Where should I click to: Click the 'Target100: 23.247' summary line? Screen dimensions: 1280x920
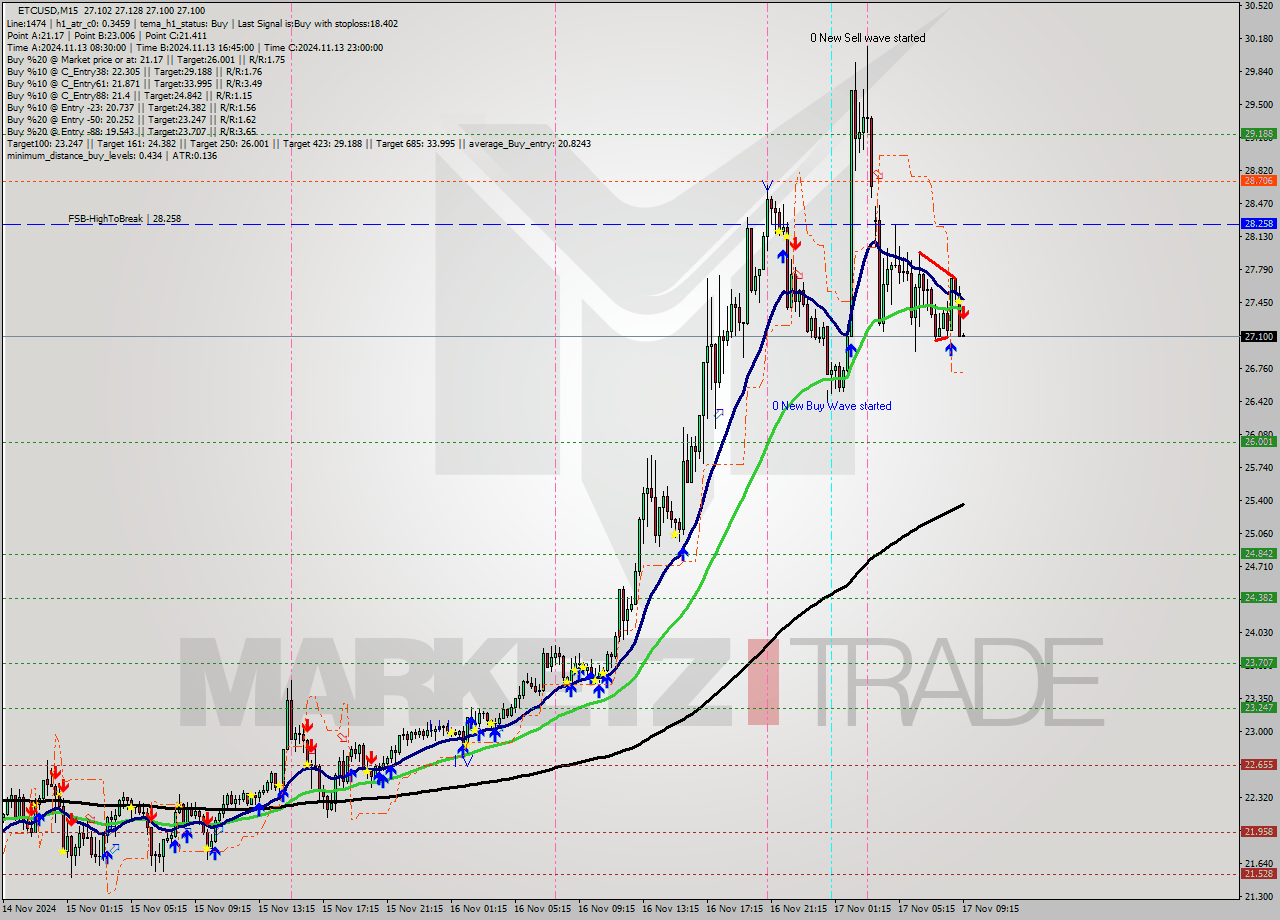click(299, 144)
